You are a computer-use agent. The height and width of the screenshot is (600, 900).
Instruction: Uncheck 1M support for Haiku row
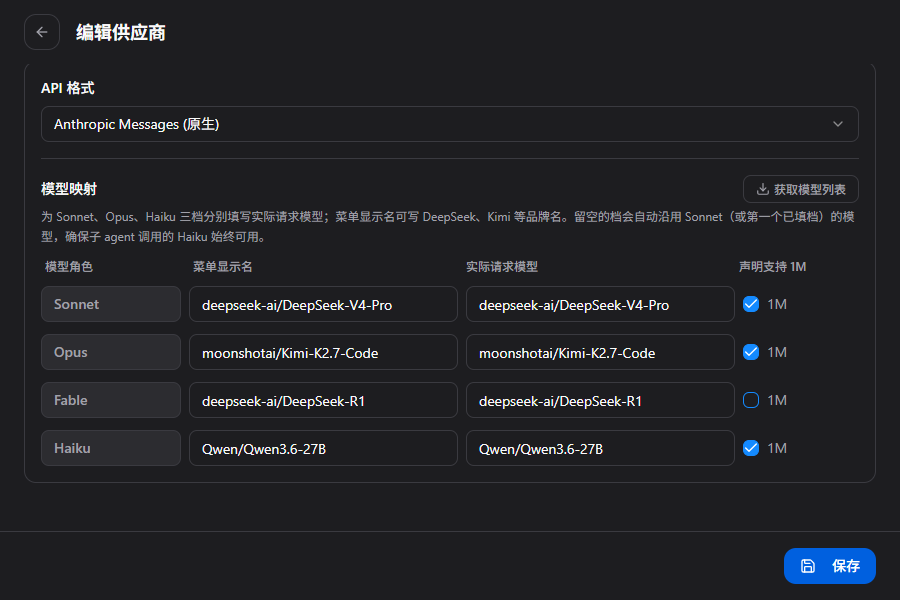(751, 448)
